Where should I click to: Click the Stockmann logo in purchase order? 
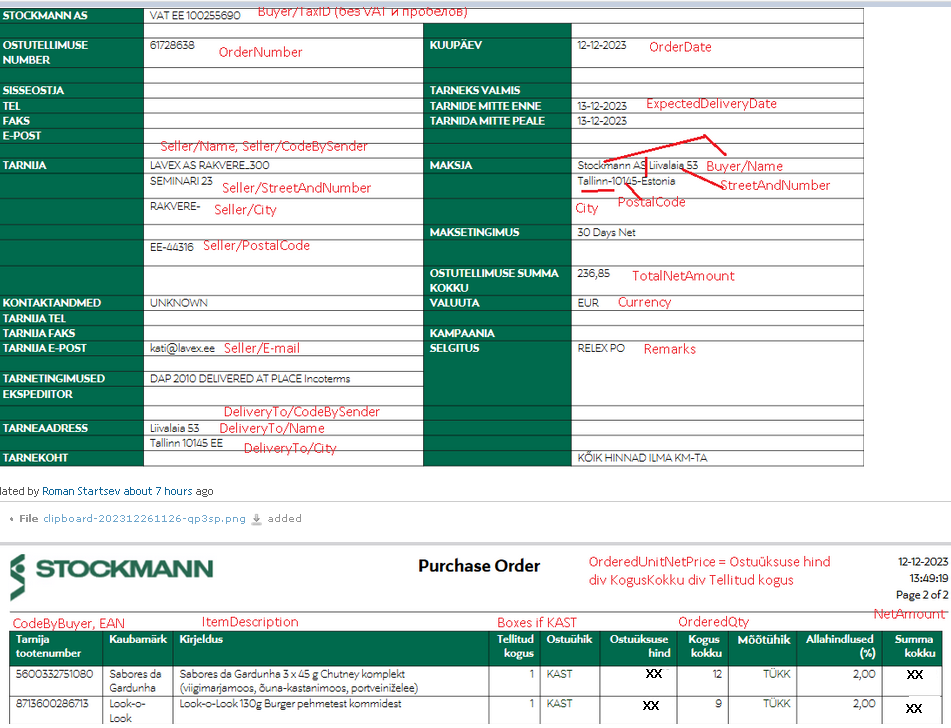[112, 576]
